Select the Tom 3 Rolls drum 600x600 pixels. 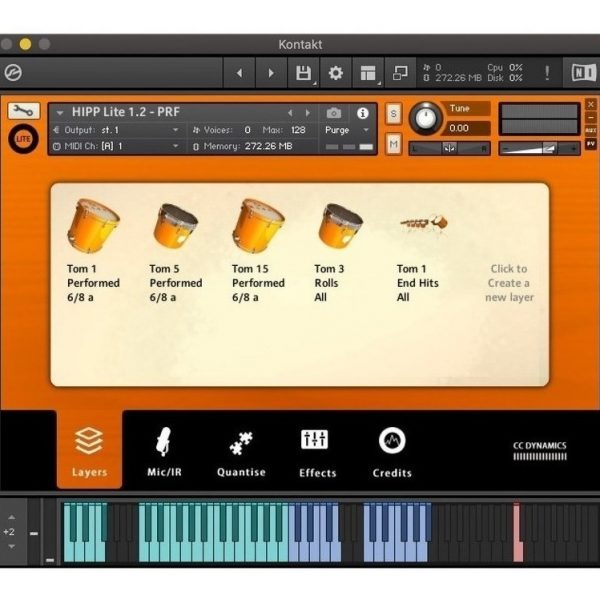[340, 227]
